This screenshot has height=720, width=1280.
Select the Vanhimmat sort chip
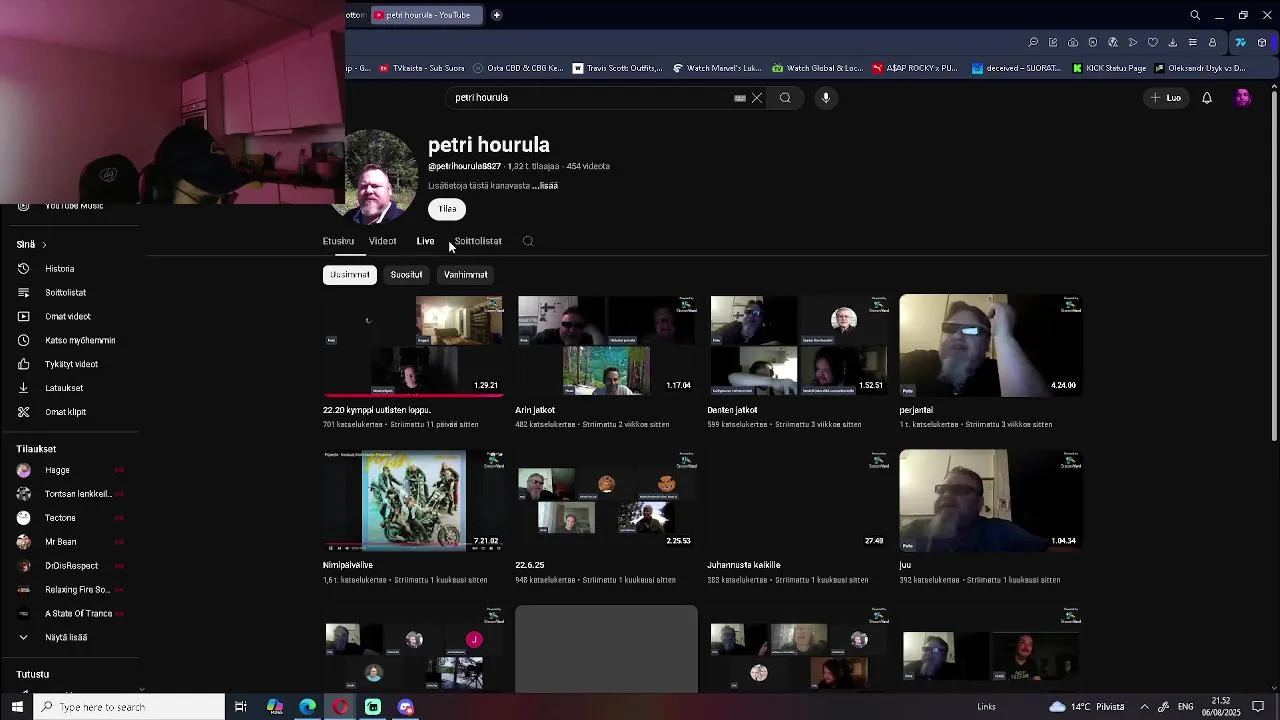(x=466, y=274)
